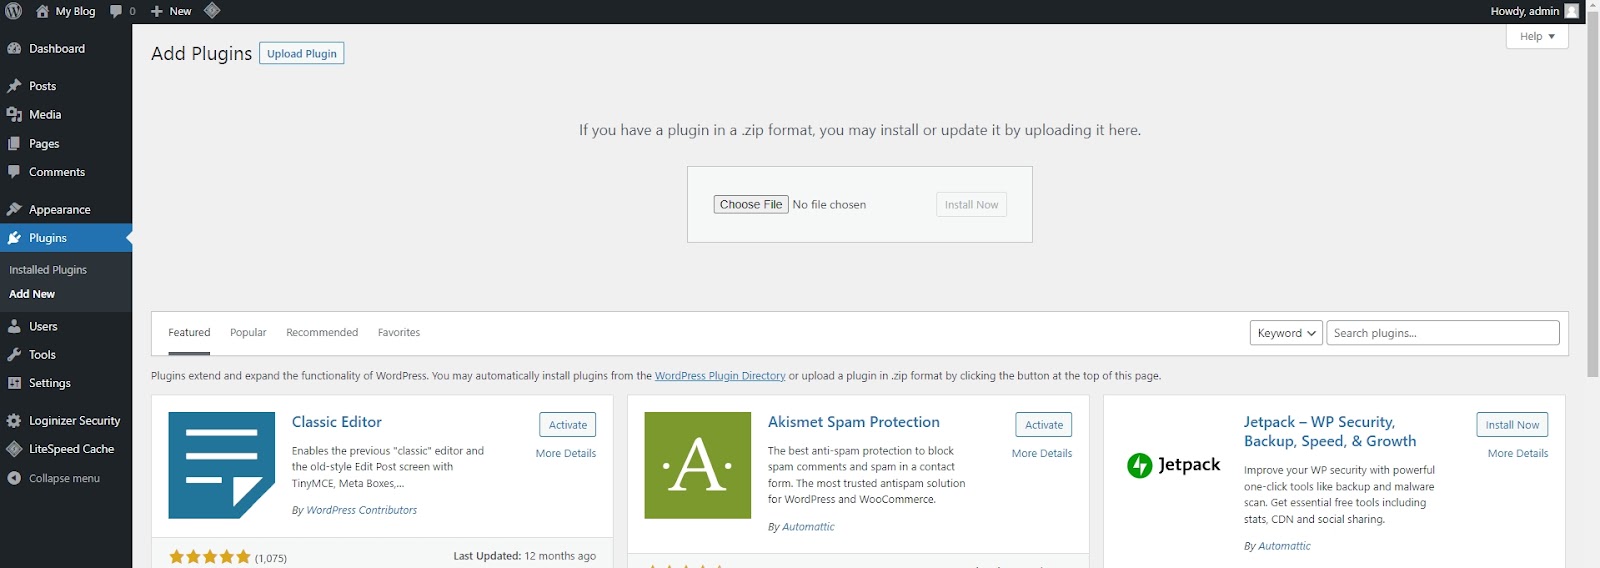Viewport: 1600px width, 568px height.
Task: Activate the Akismet Spam Protection plugin
Action: click(x=1044, y=425)
